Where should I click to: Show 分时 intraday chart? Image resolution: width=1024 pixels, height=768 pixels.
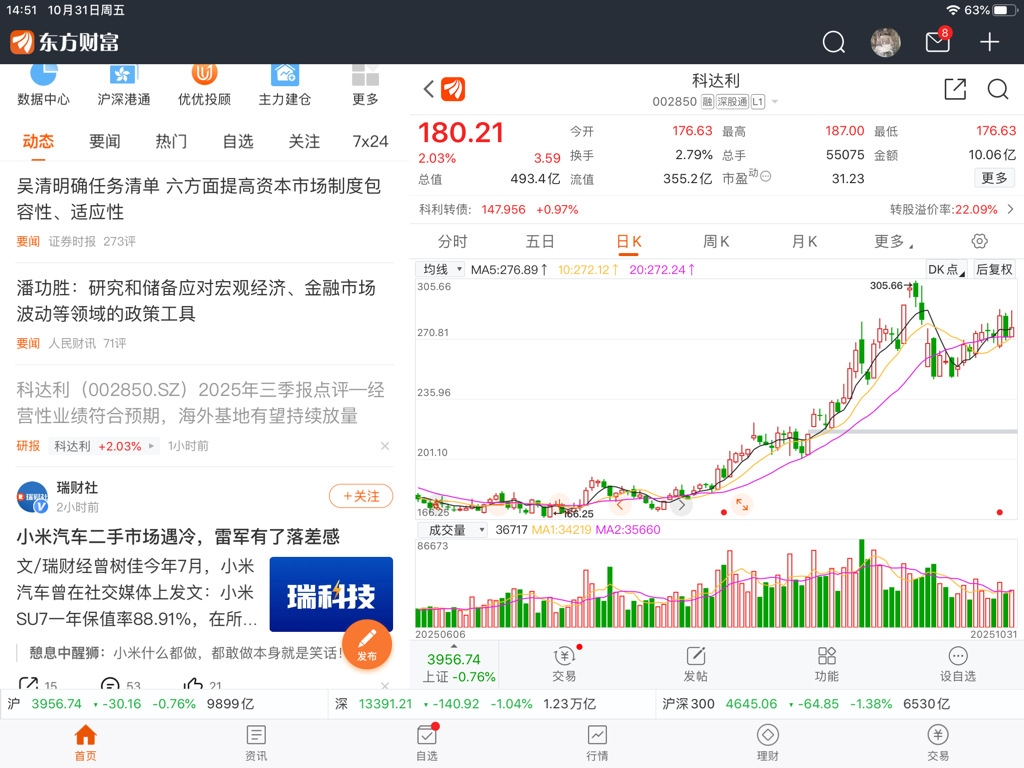[452, 242]
